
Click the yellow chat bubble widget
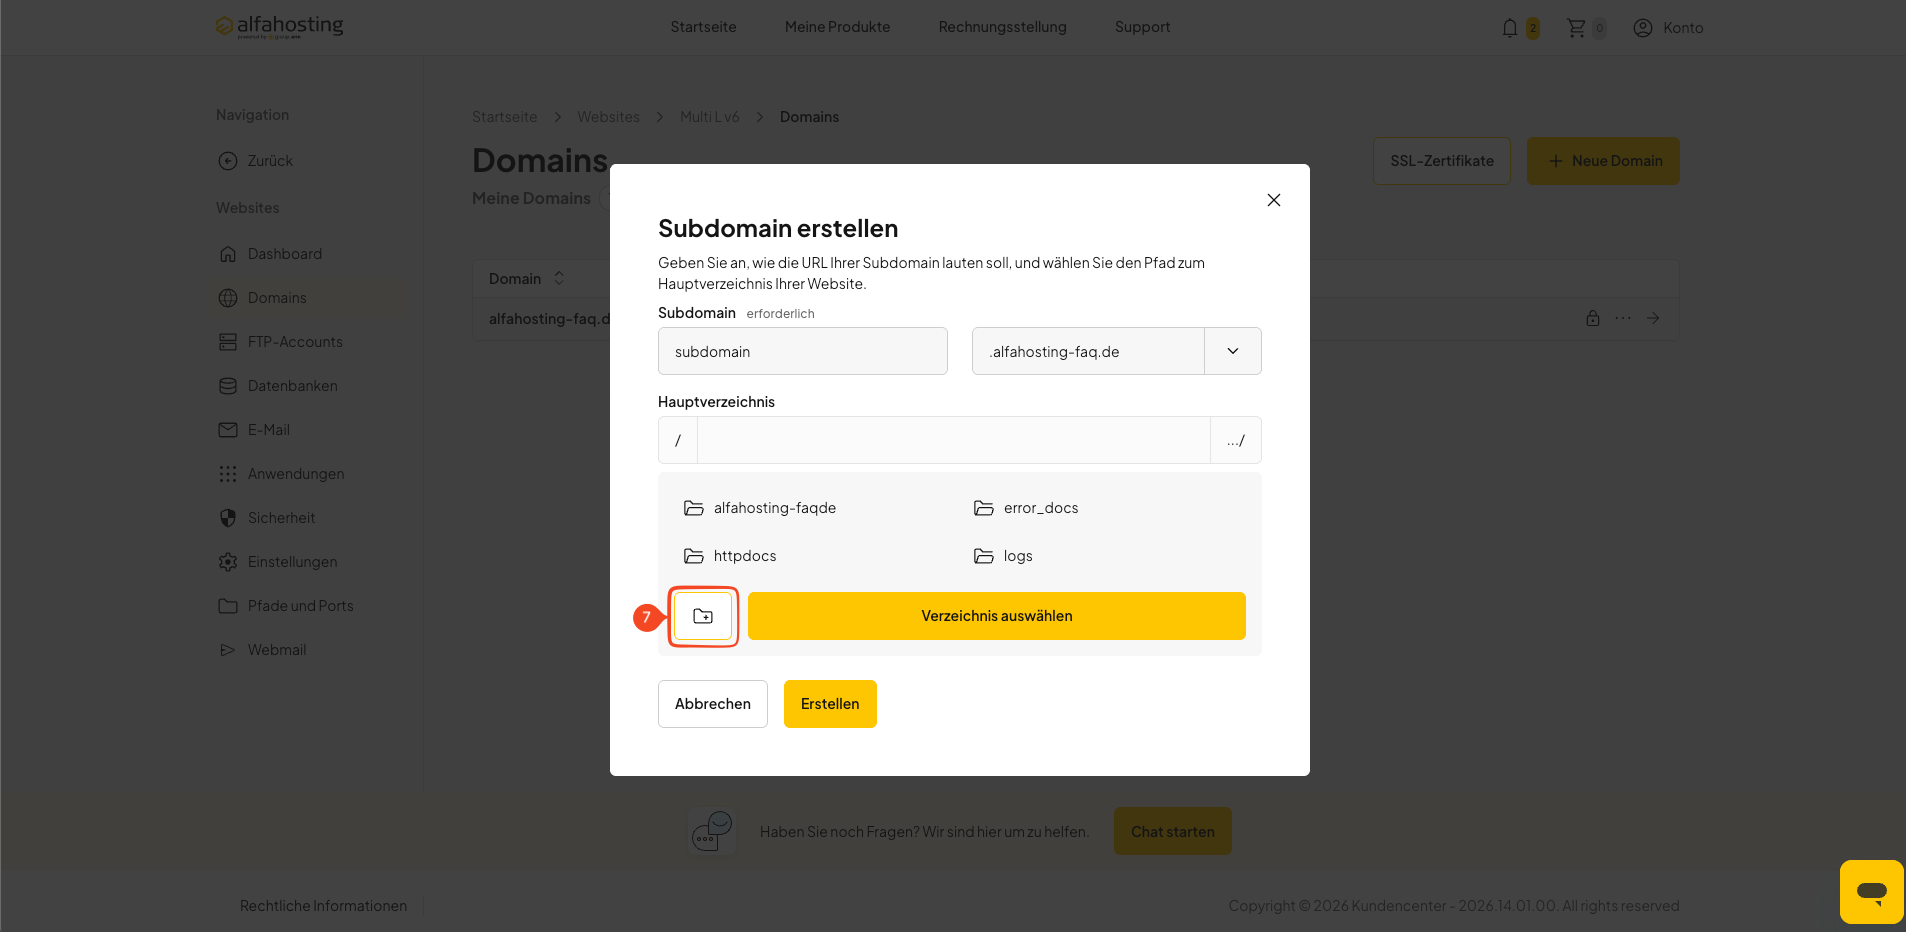coord(1871,891)
